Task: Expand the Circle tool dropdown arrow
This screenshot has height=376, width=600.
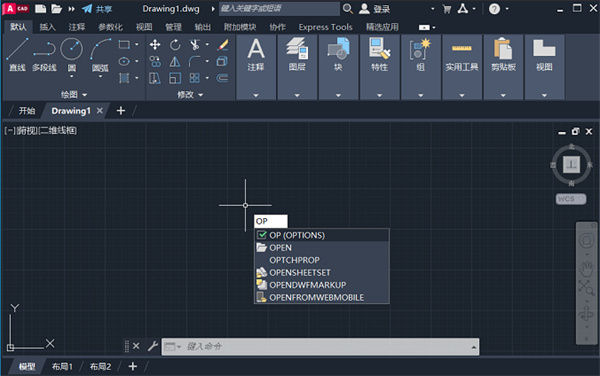Action: pos(72,77)
